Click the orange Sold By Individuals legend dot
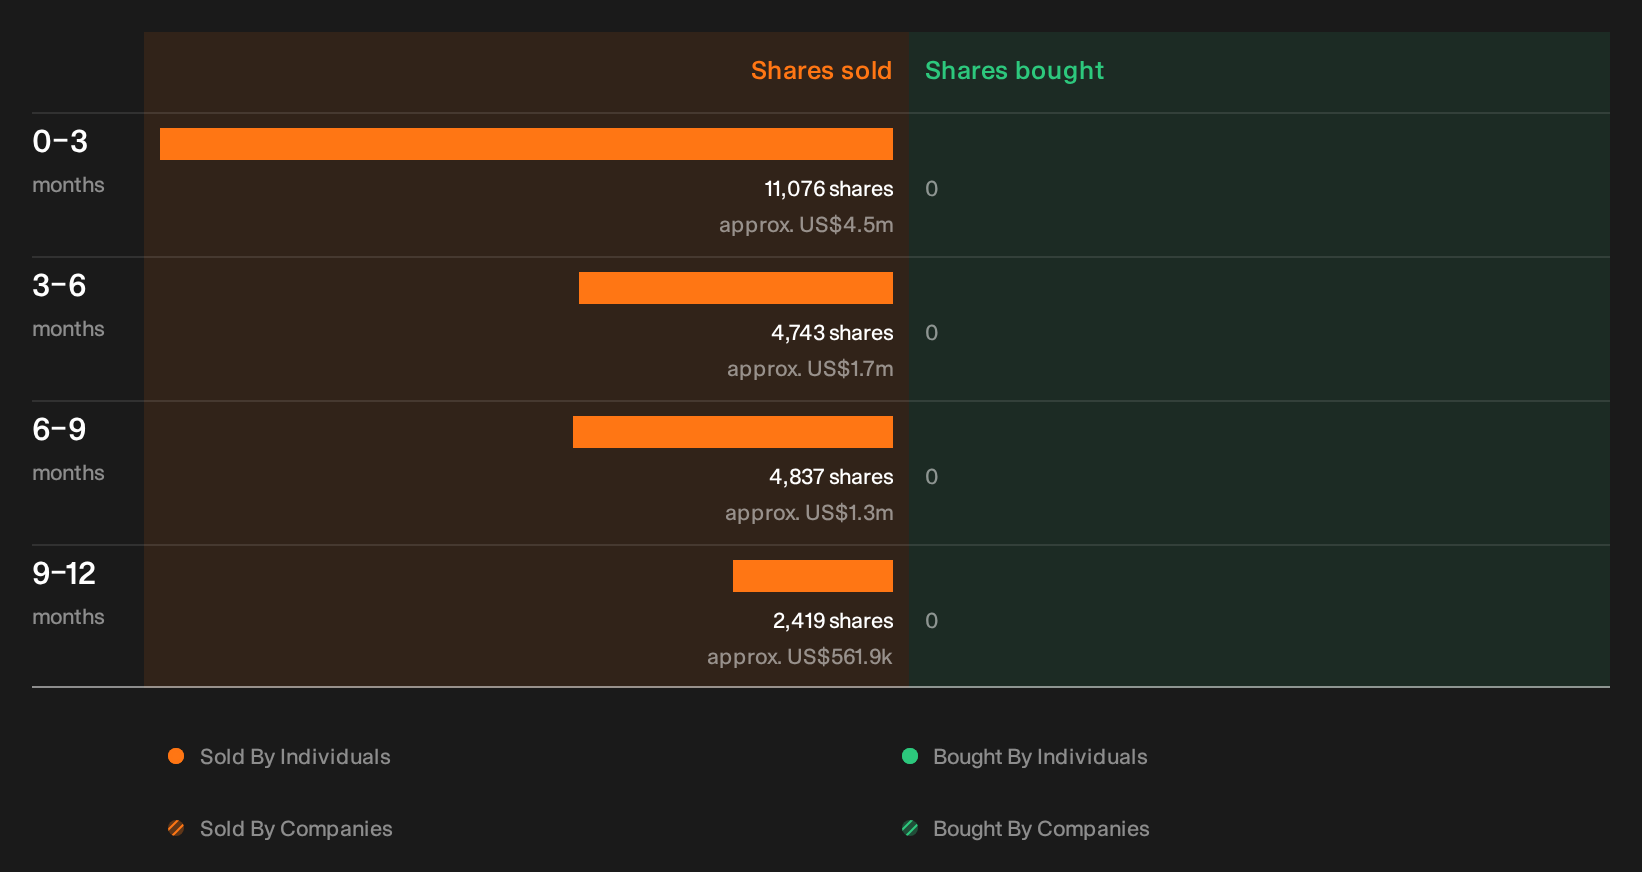Viewport: 1642px width, 872px height. pos(176,756)
